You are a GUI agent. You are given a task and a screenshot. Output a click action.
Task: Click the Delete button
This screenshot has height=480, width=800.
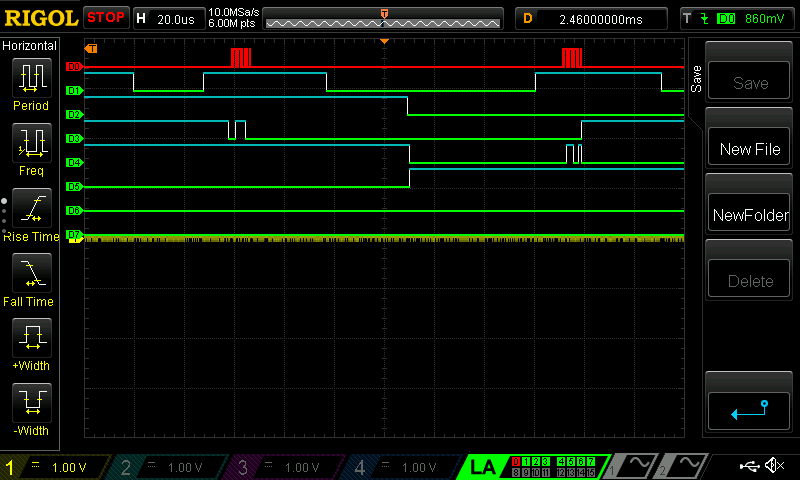pyautogui.click(x=749, y=279)
